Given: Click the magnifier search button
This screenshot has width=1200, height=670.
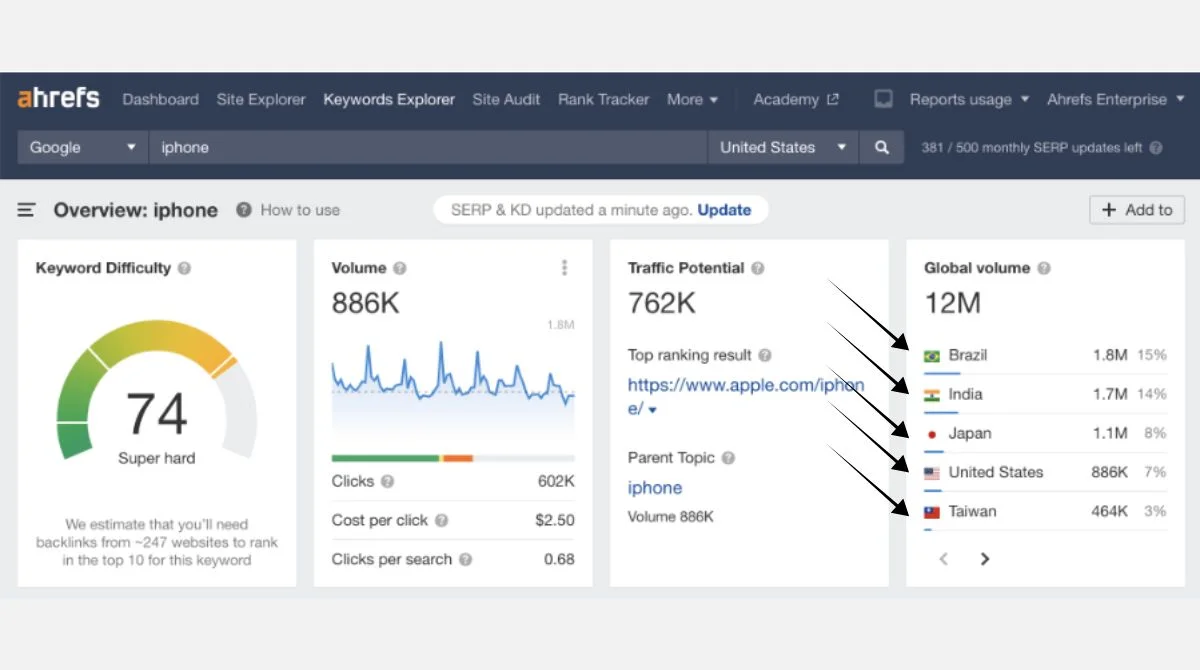Looking at the screenshot, I should (881, 147).
